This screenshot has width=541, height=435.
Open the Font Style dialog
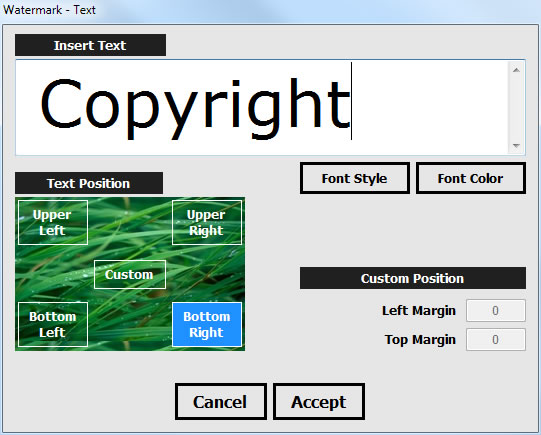click(x=355, y=178)
